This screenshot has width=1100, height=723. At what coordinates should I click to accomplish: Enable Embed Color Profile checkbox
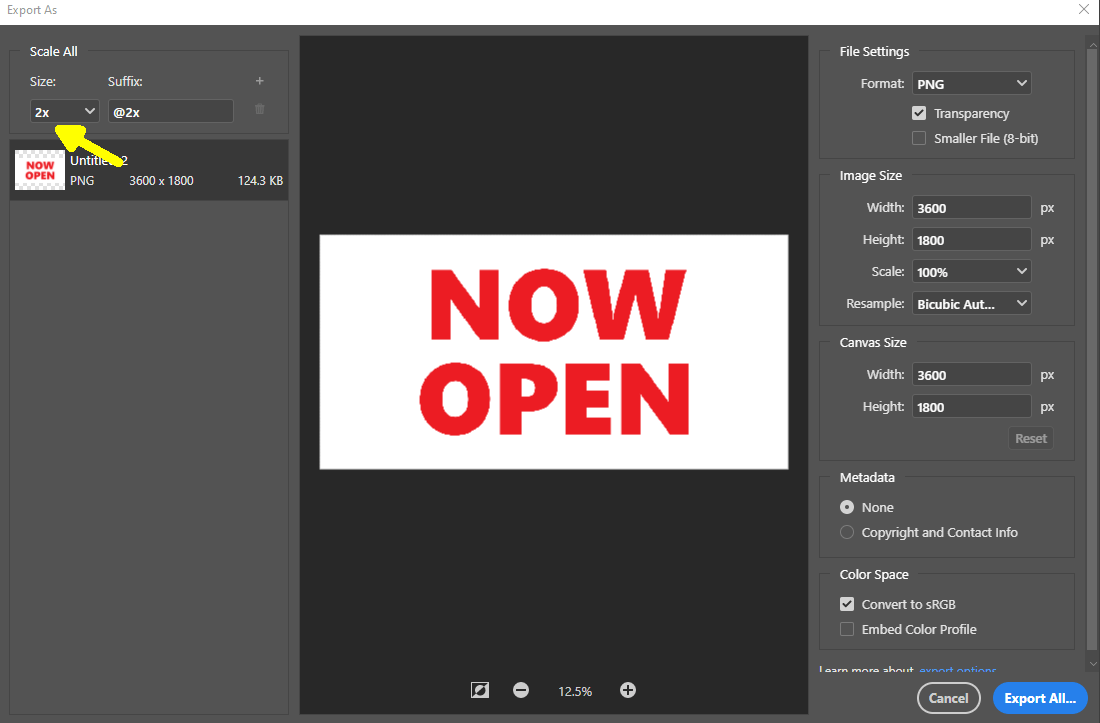click(x=847, y=629)
